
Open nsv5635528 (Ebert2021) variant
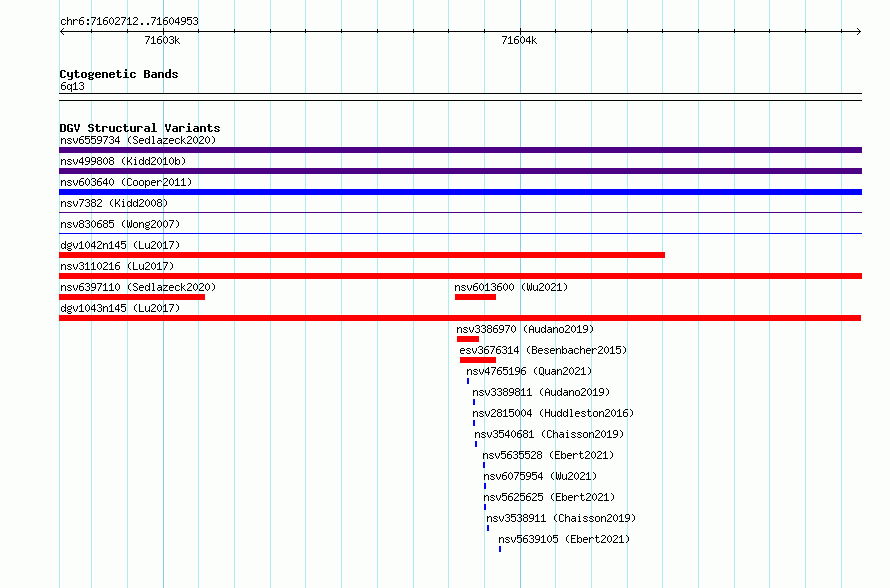548,455
